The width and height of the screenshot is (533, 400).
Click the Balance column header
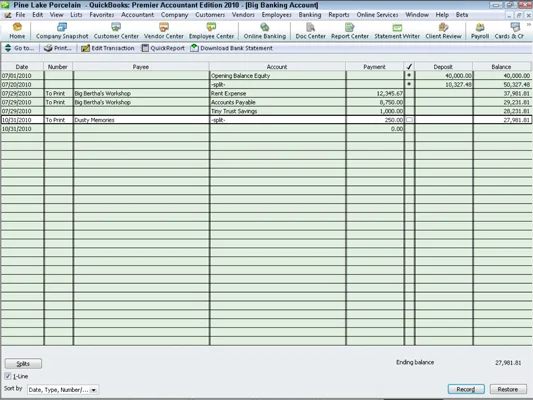point(501,67)
